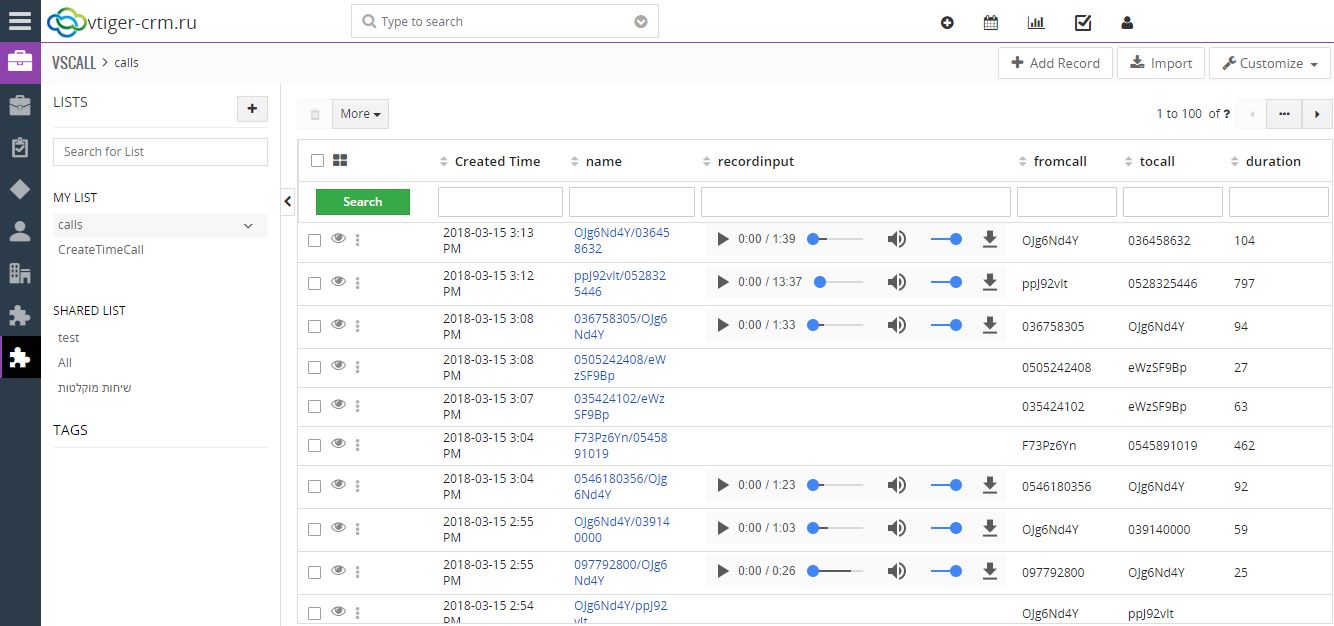Expand the More dropdown
The image size is (1334, 626).
360,114
